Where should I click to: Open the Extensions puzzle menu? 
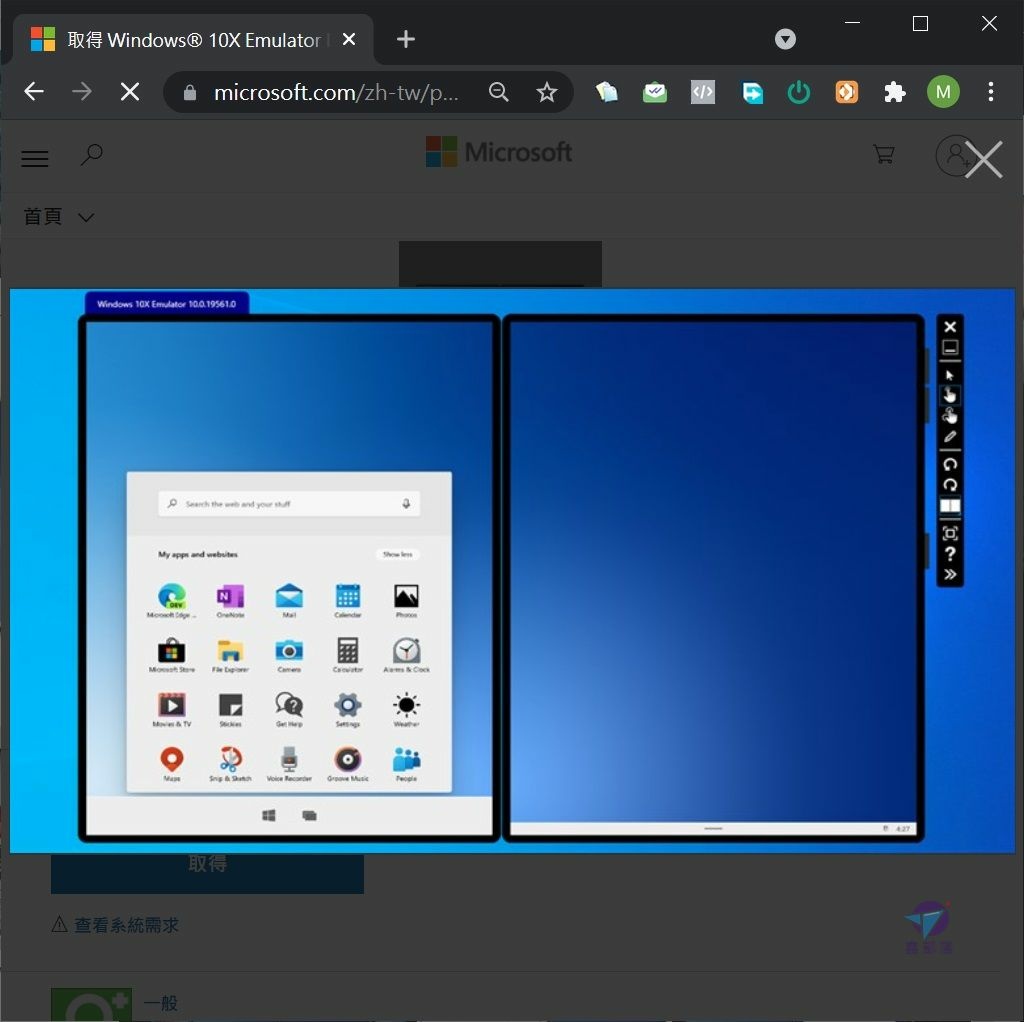(894, 92)
